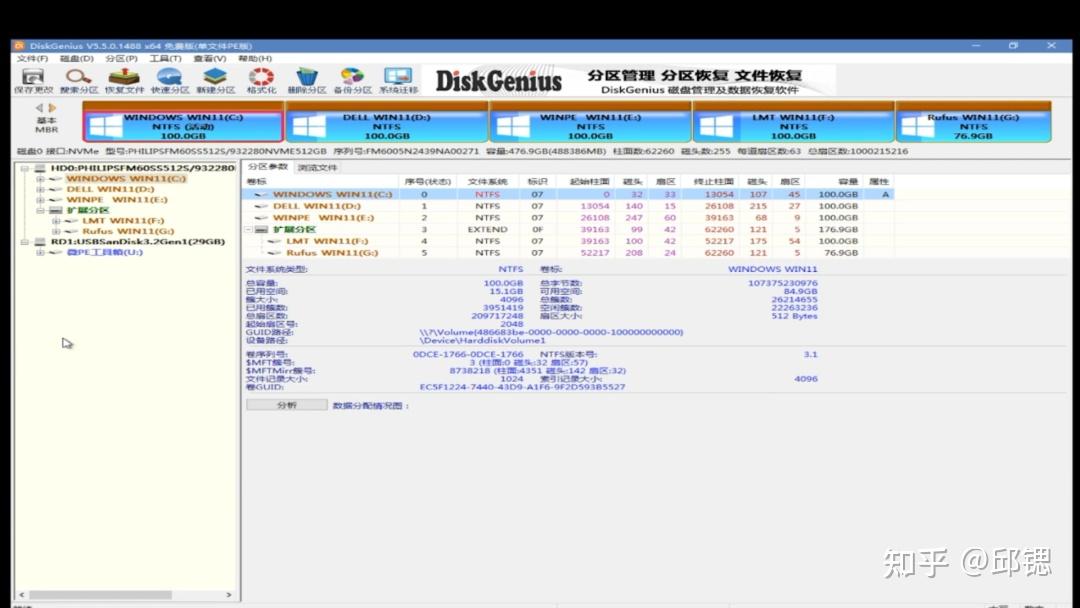Select WINPE WIN11(E:) in the disk tree
Viewport: 1080px width, 608px height.
click(116, 200)
